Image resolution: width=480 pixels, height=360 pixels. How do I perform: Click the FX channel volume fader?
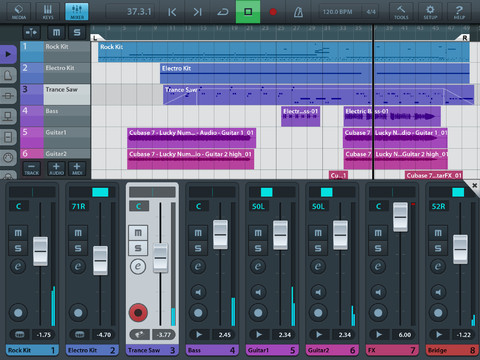pyautogui.click(x=400, y=217)
